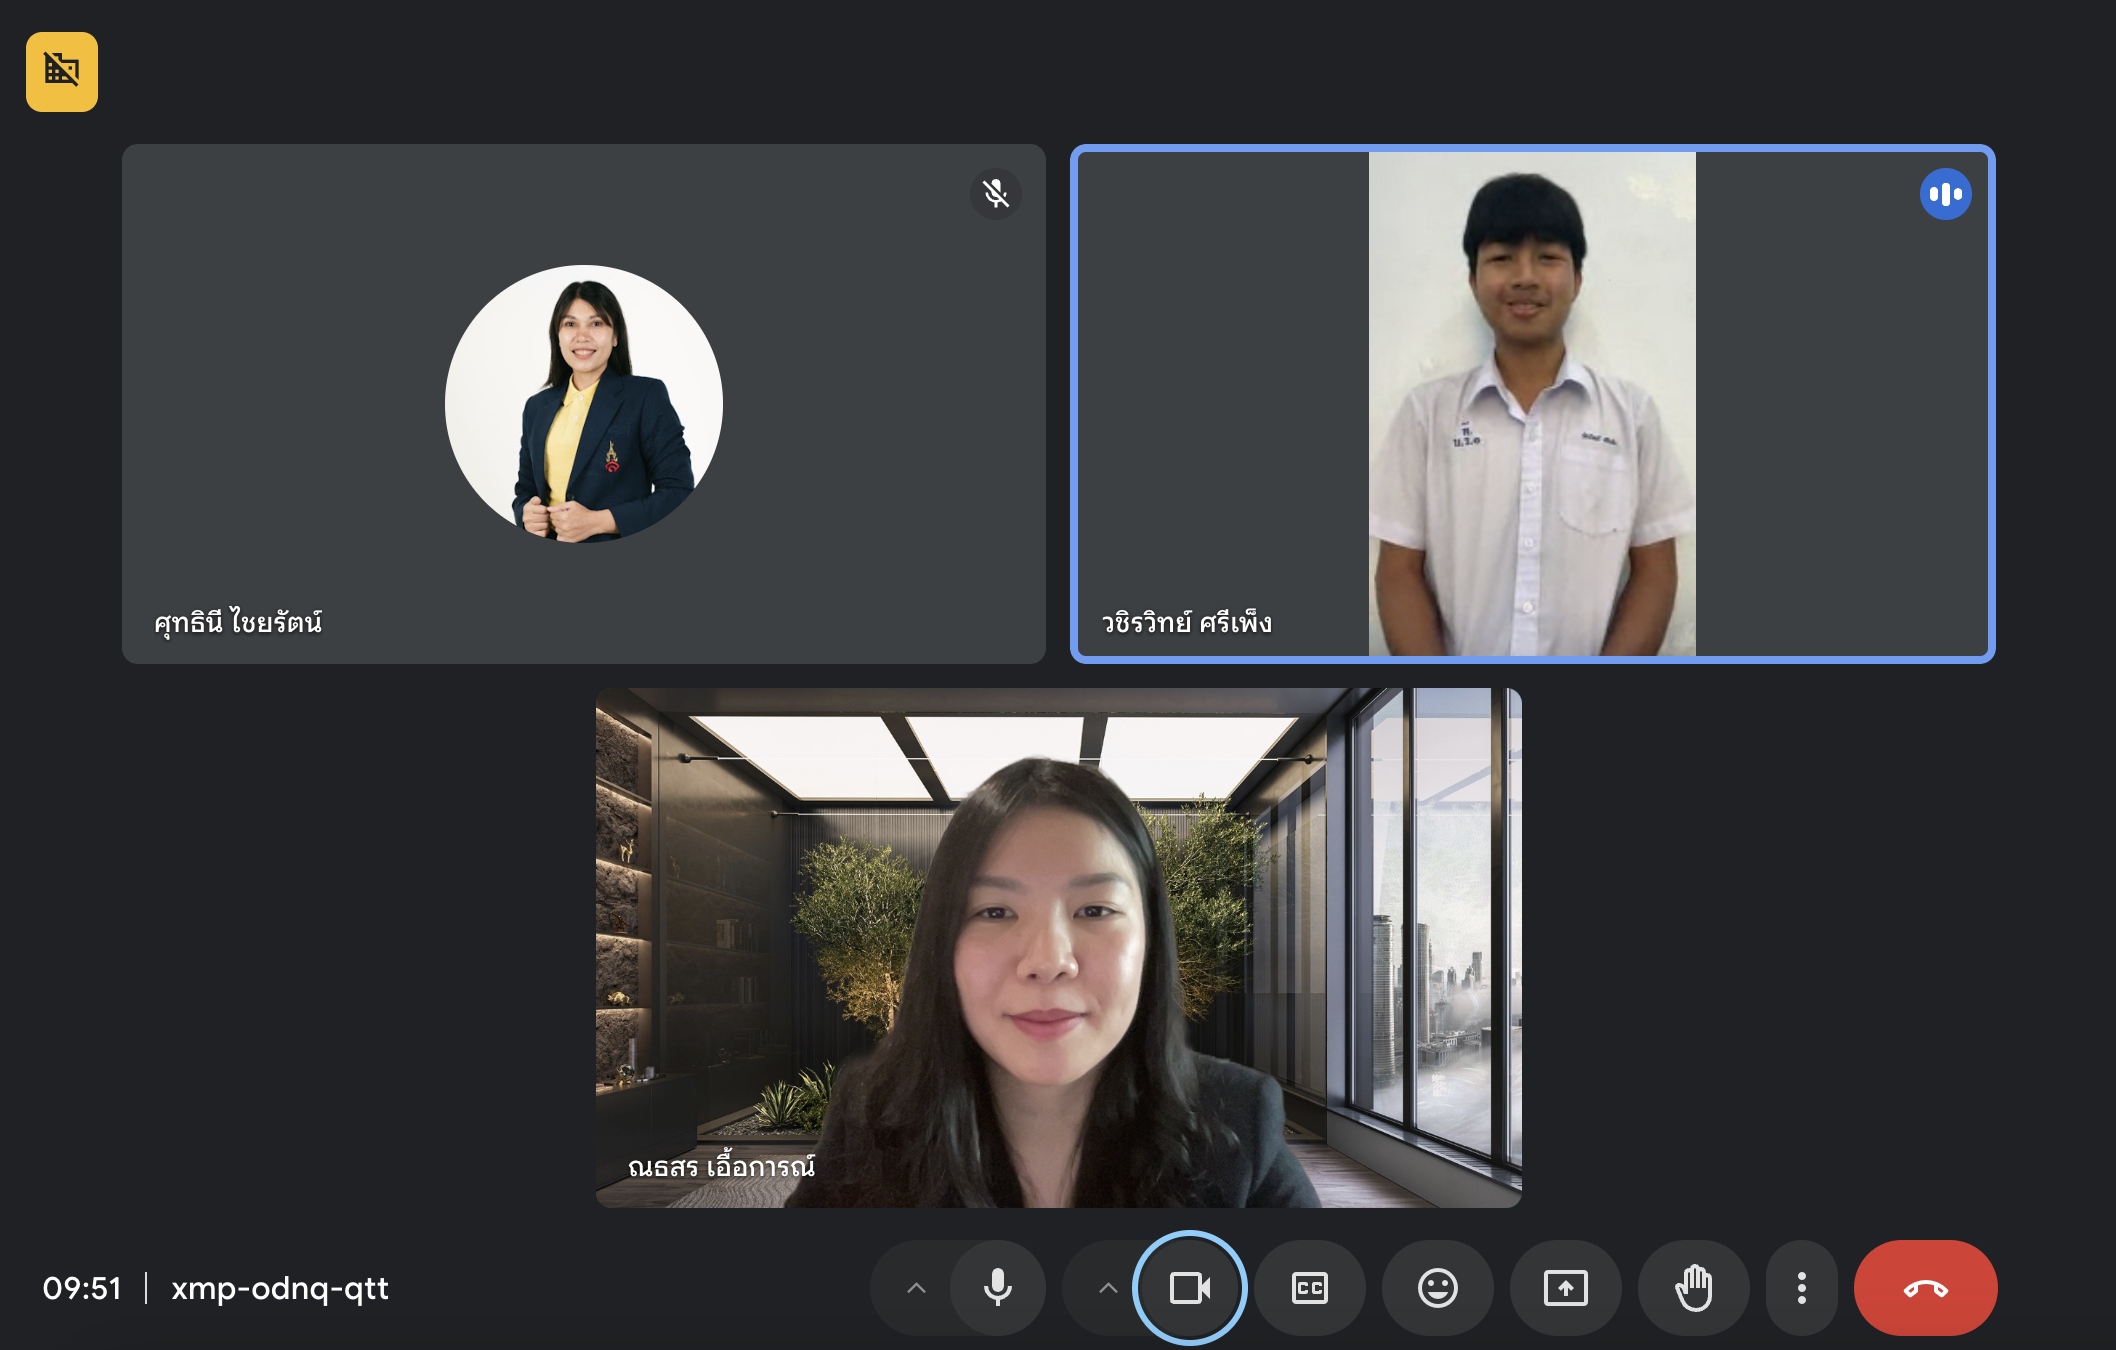Viewport: 2116px width, 1350px height.
Task: Select ณธสร เอื้อการณ์'s video tile
Action: (1058, 947)
